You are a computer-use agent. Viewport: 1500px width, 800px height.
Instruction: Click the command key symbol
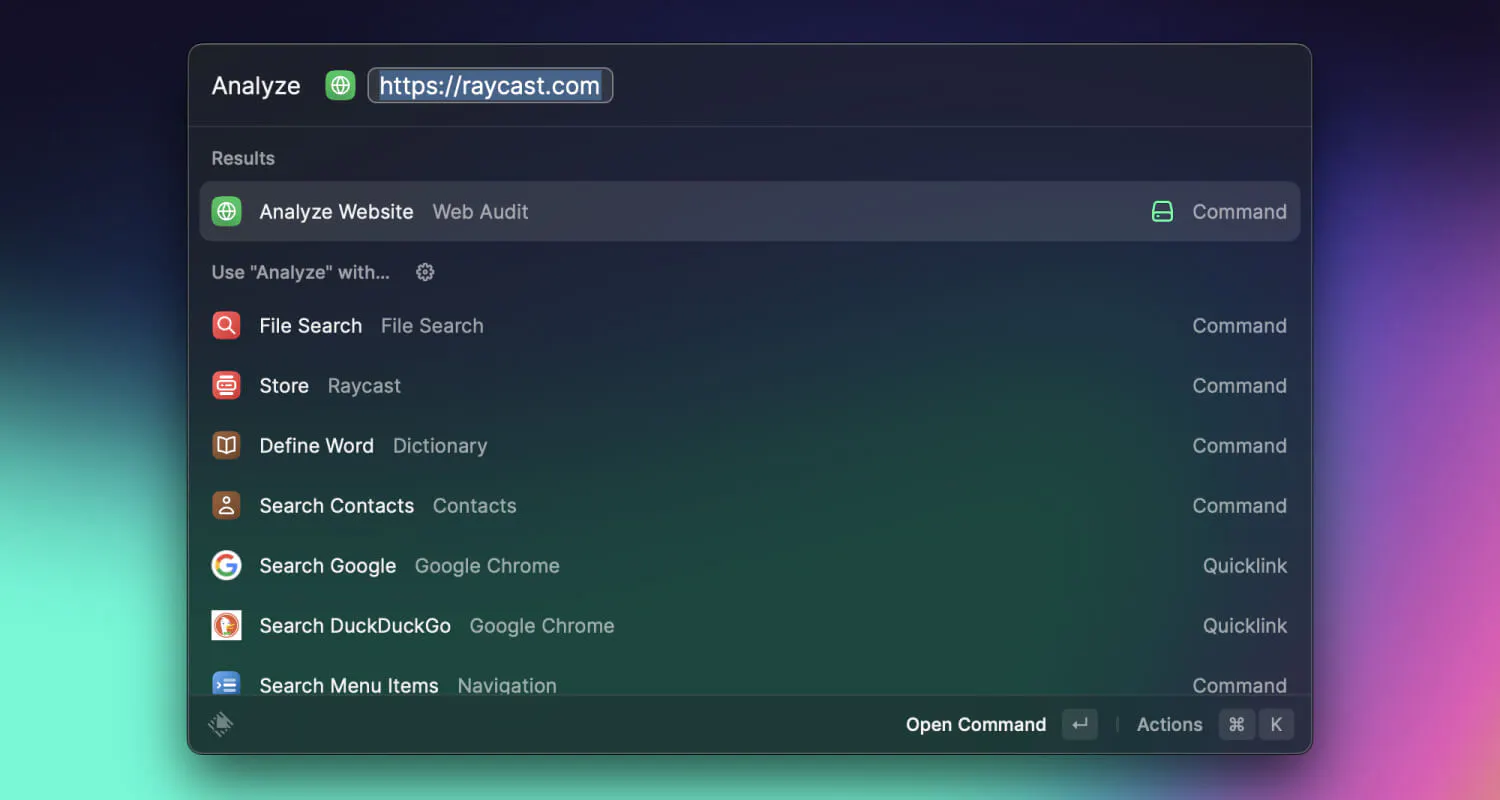tap(1237, 724)
